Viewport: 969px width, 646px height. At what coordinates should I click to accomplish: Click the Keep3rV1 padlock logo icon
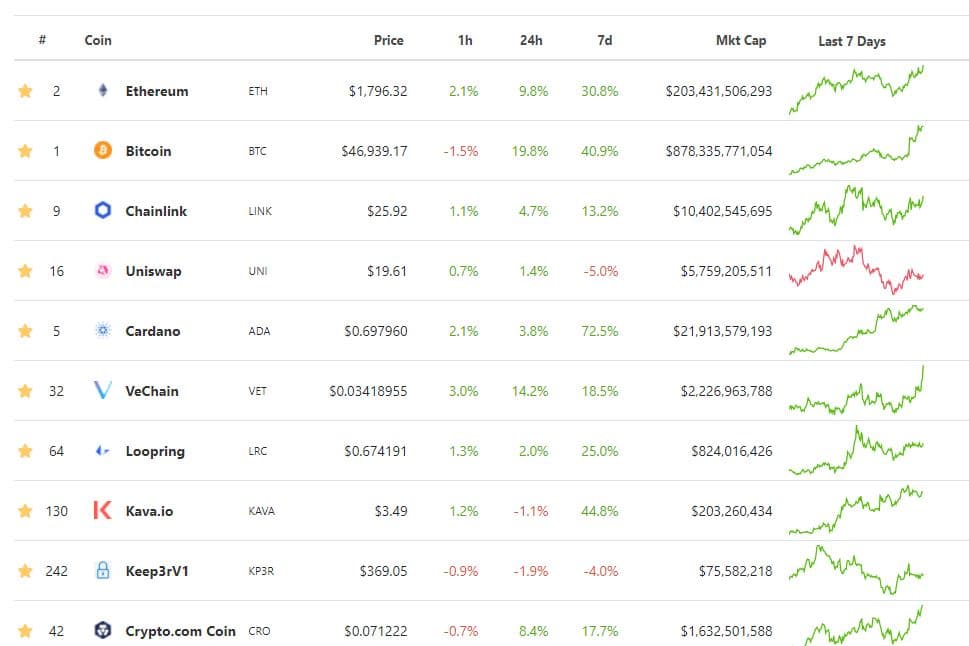click(103, 570)
